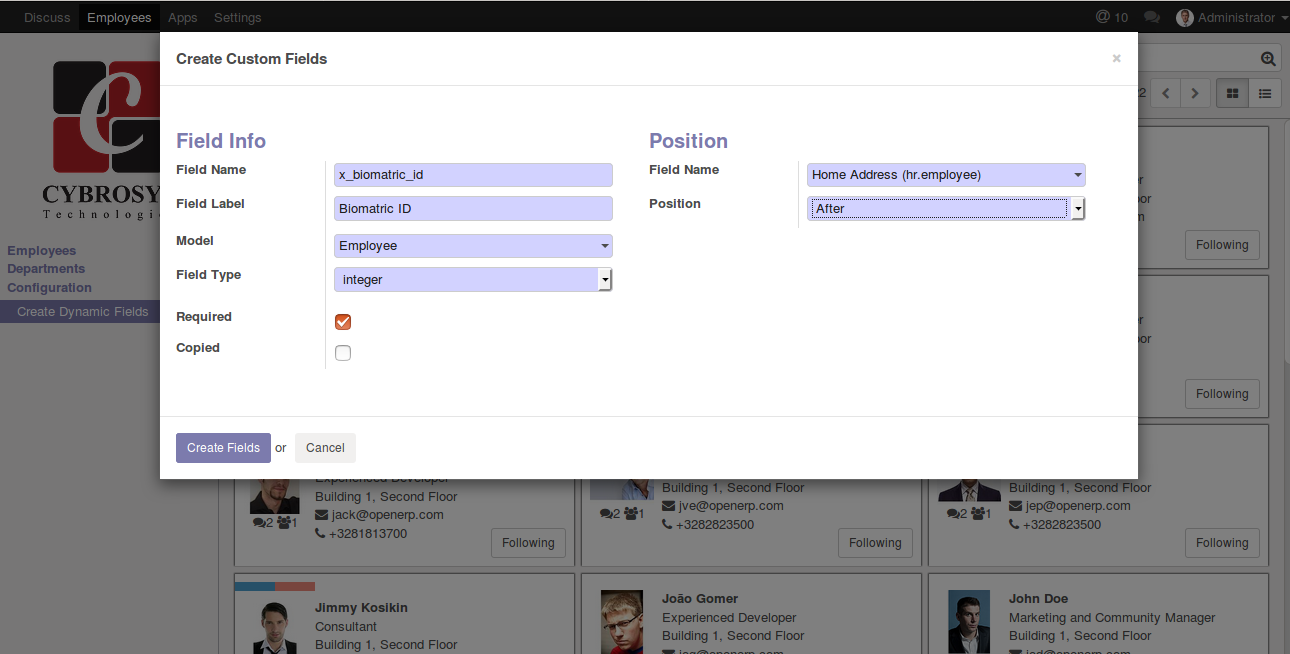Viewport: 1290px width, 654px height.
Task: Go to next page of employees
Action: 1195,93
